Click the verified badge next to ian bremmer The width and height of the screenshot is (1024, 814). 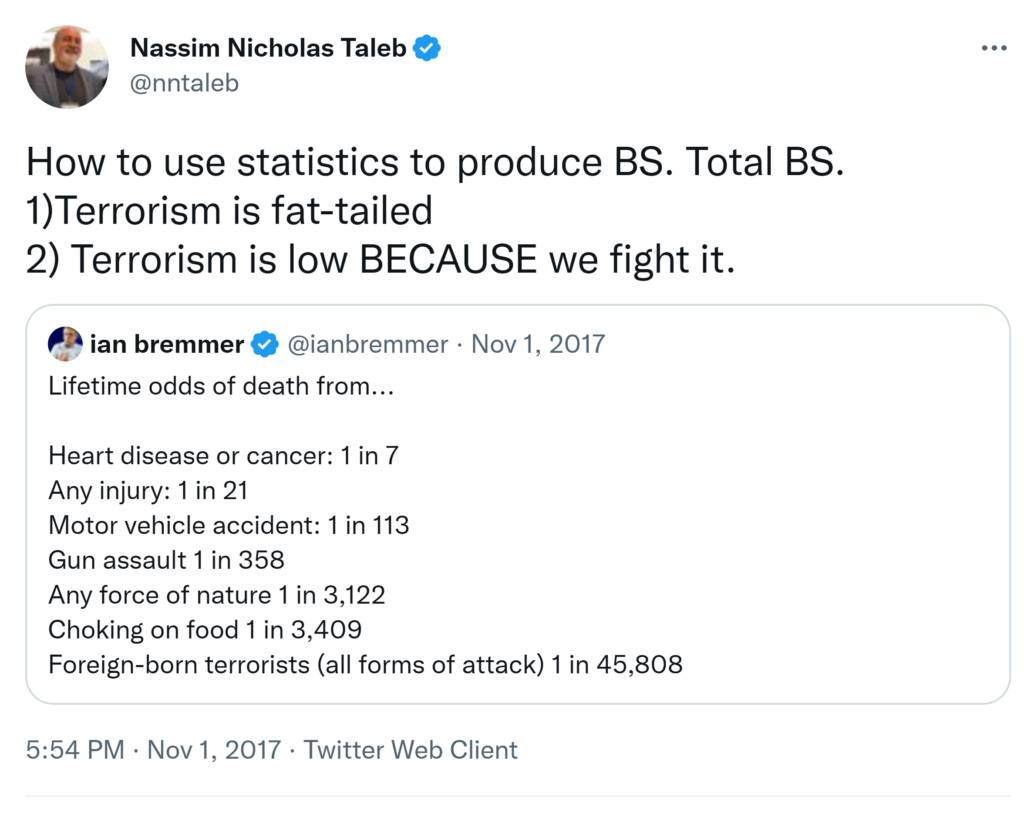264,345
